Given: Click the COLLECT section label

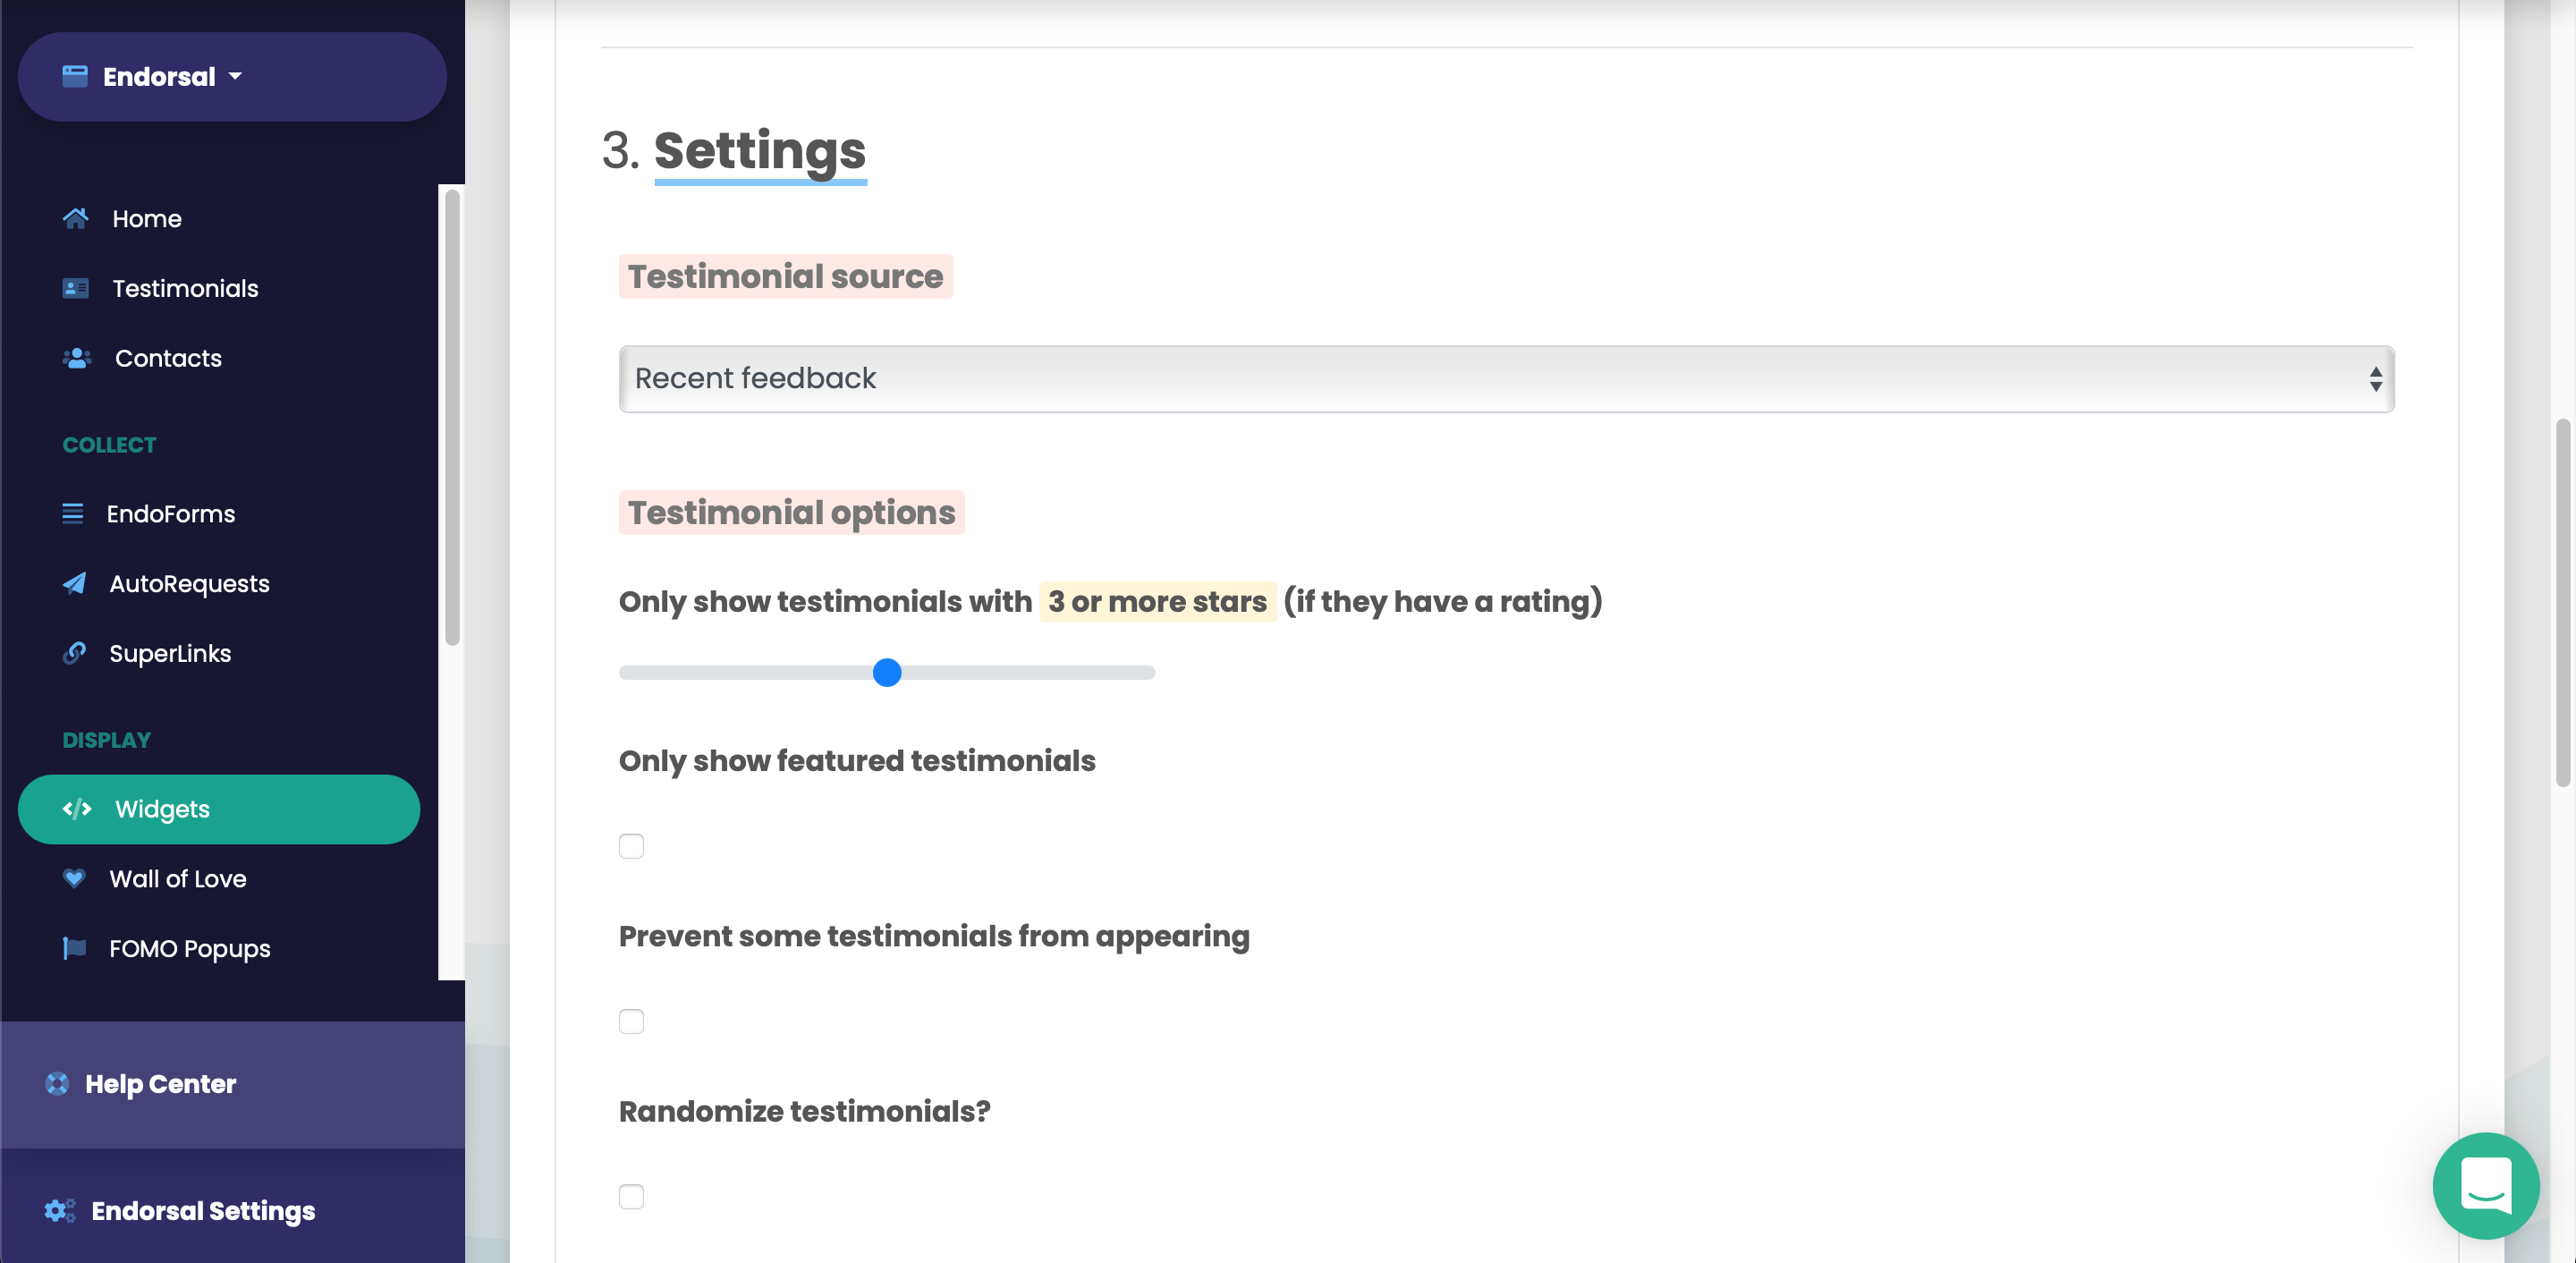Looking at the screenshot, I should 109,445.
